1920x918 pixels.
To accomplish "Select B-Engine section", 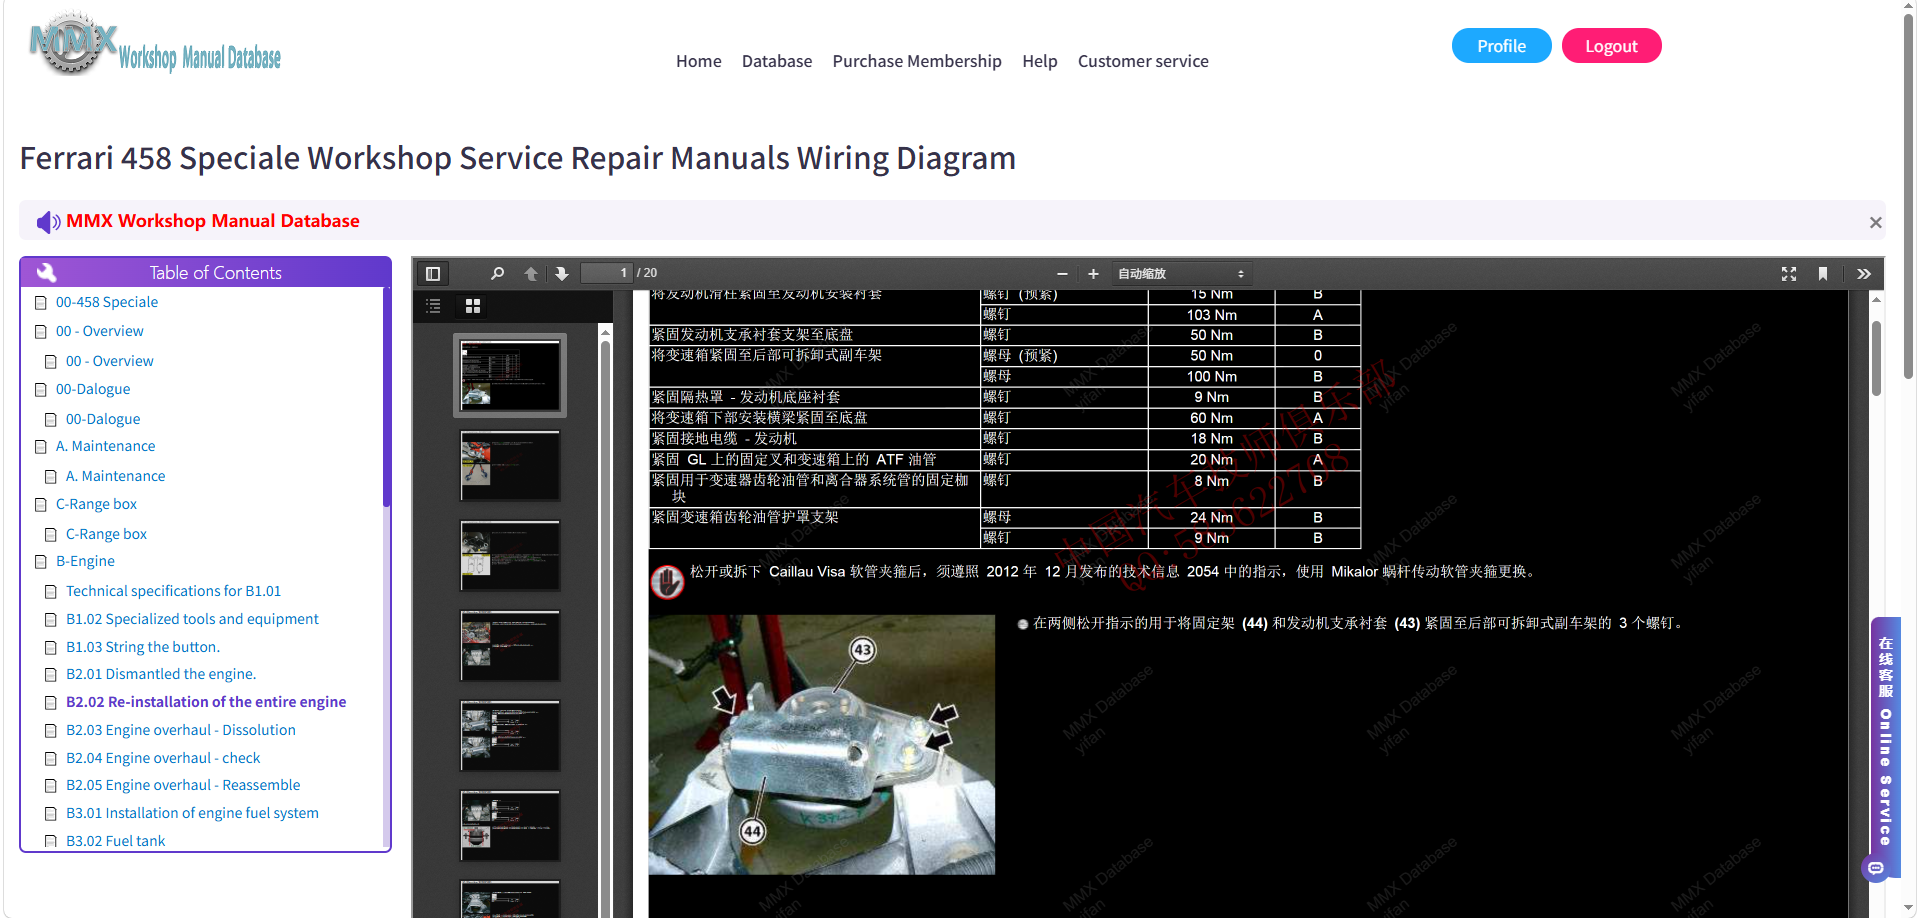I will click(85, 562).
